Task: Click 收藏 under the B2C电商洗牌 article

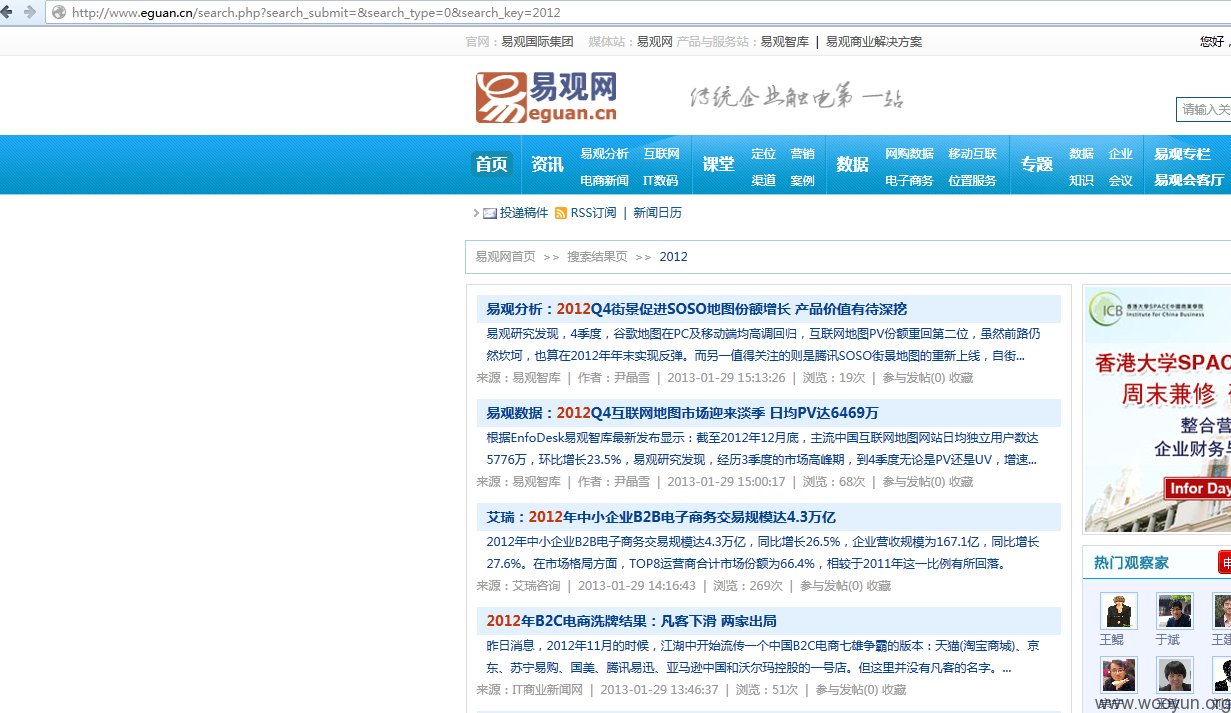Action: tap(894, 690)
